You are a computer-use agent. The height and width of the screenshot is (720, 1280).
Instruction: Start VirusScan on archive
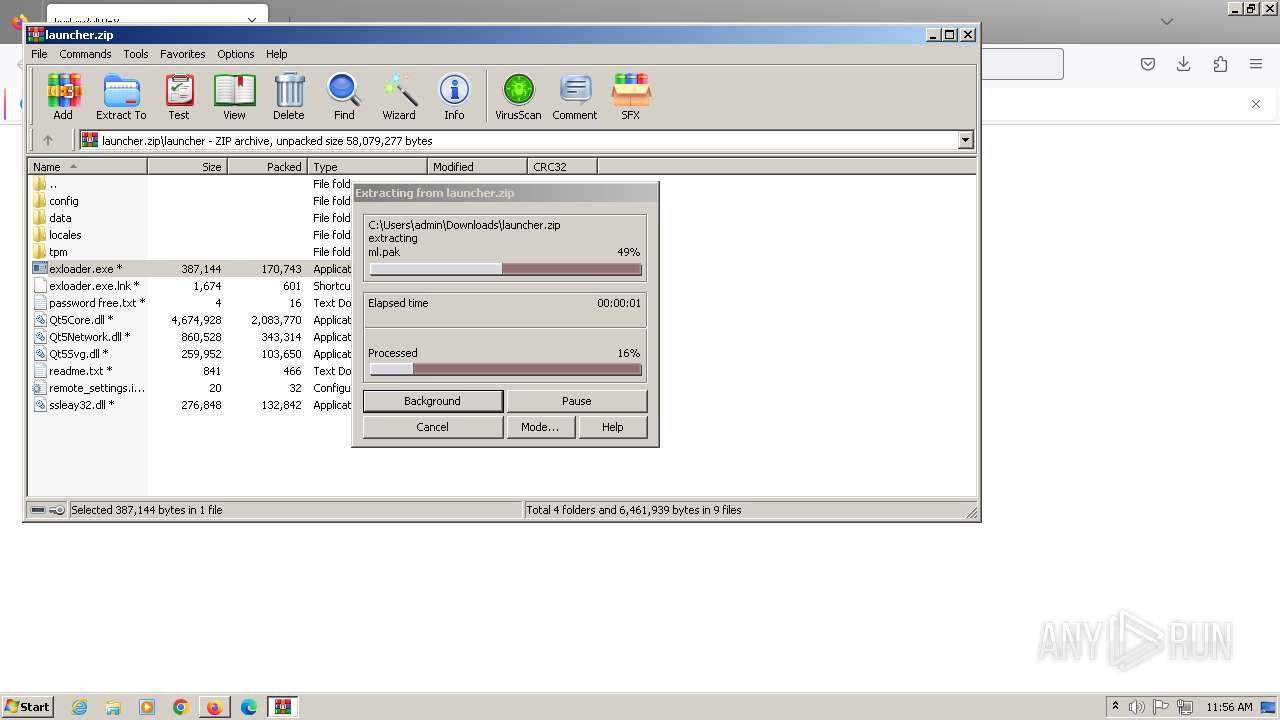pyautogui.click(x=518, y=97)
